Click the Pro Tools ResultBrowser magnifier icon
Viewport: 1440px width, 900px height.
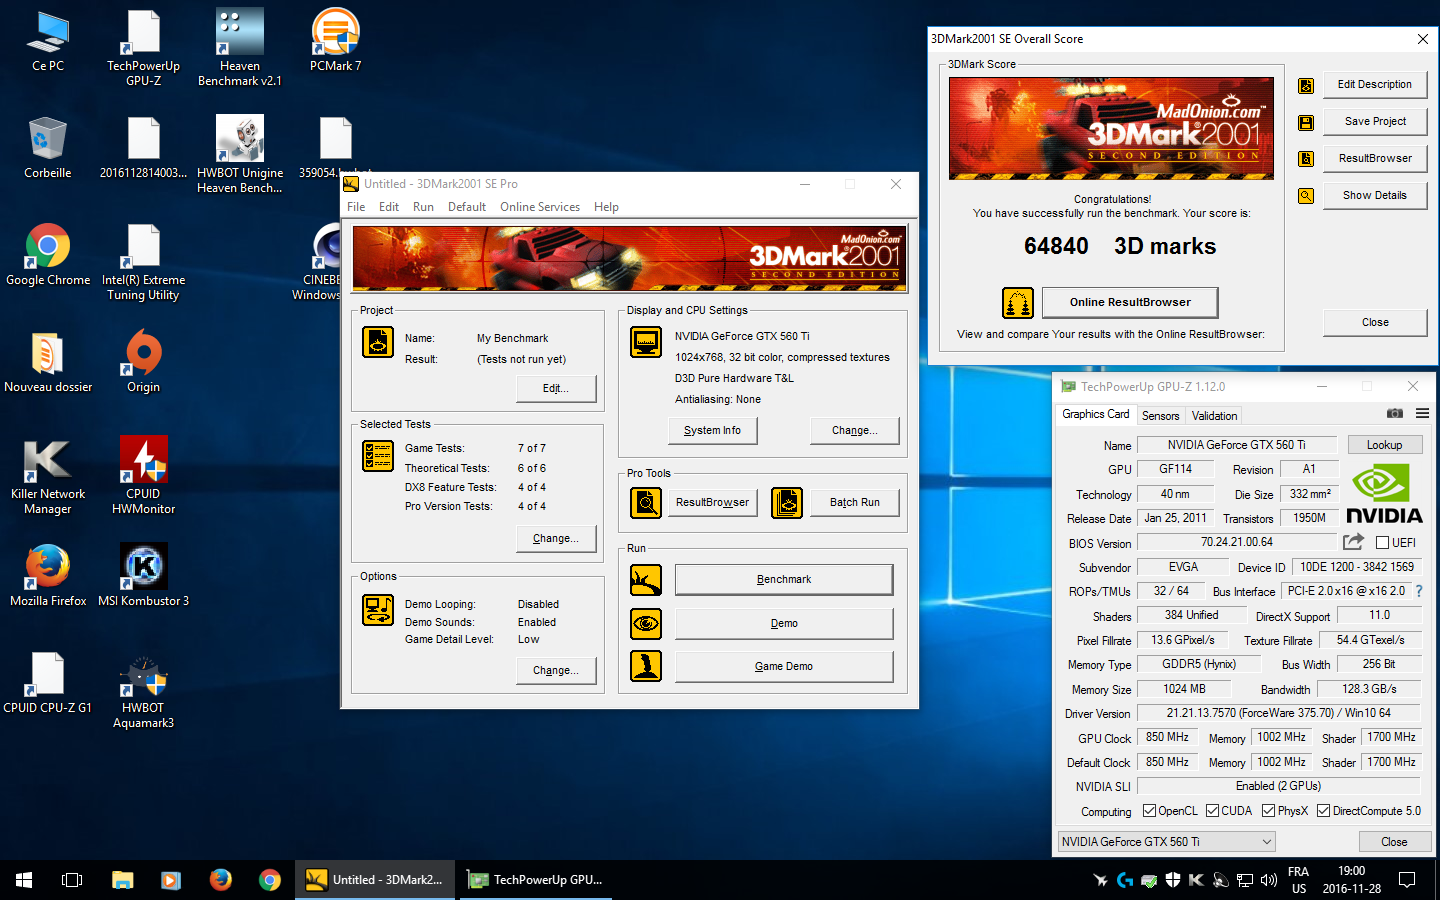(646, 503)
